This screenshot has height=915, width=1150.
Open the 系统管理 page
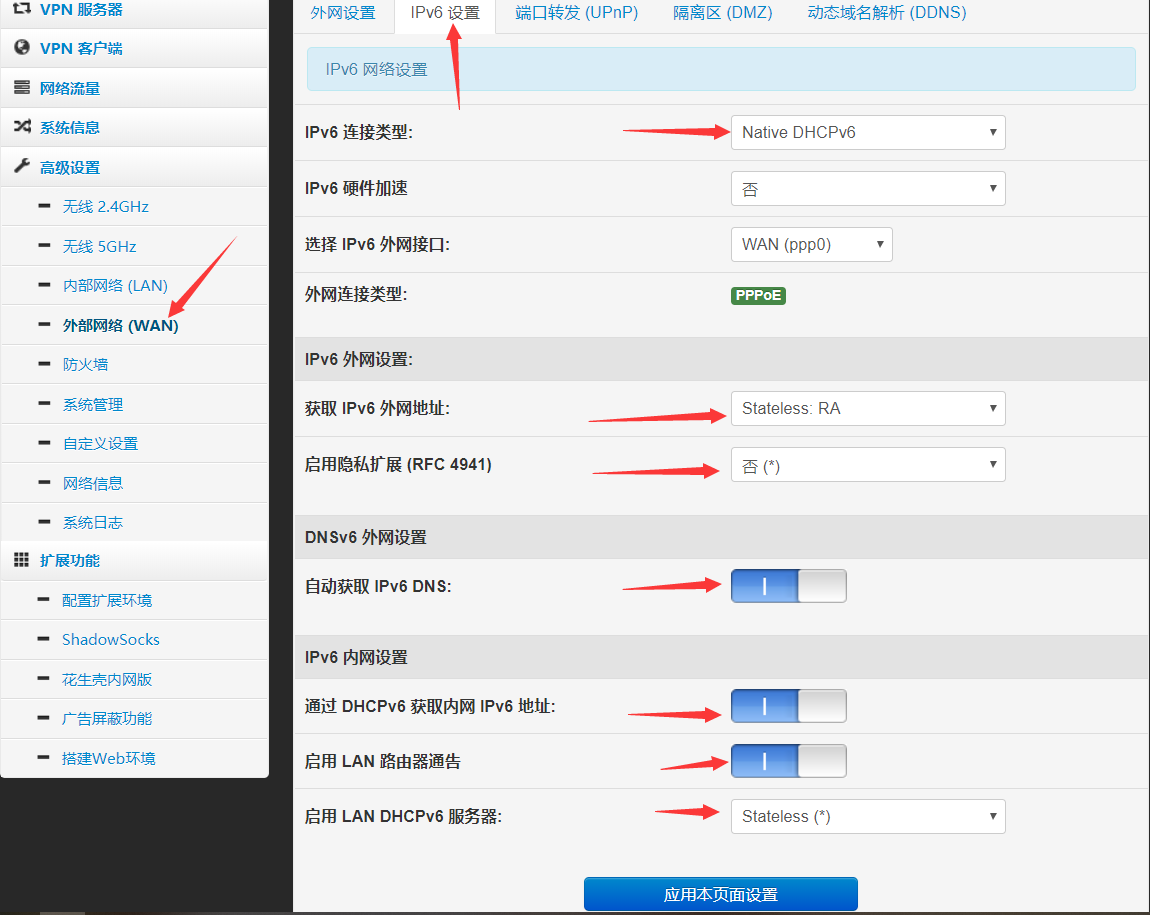click(x=93, y=404)
